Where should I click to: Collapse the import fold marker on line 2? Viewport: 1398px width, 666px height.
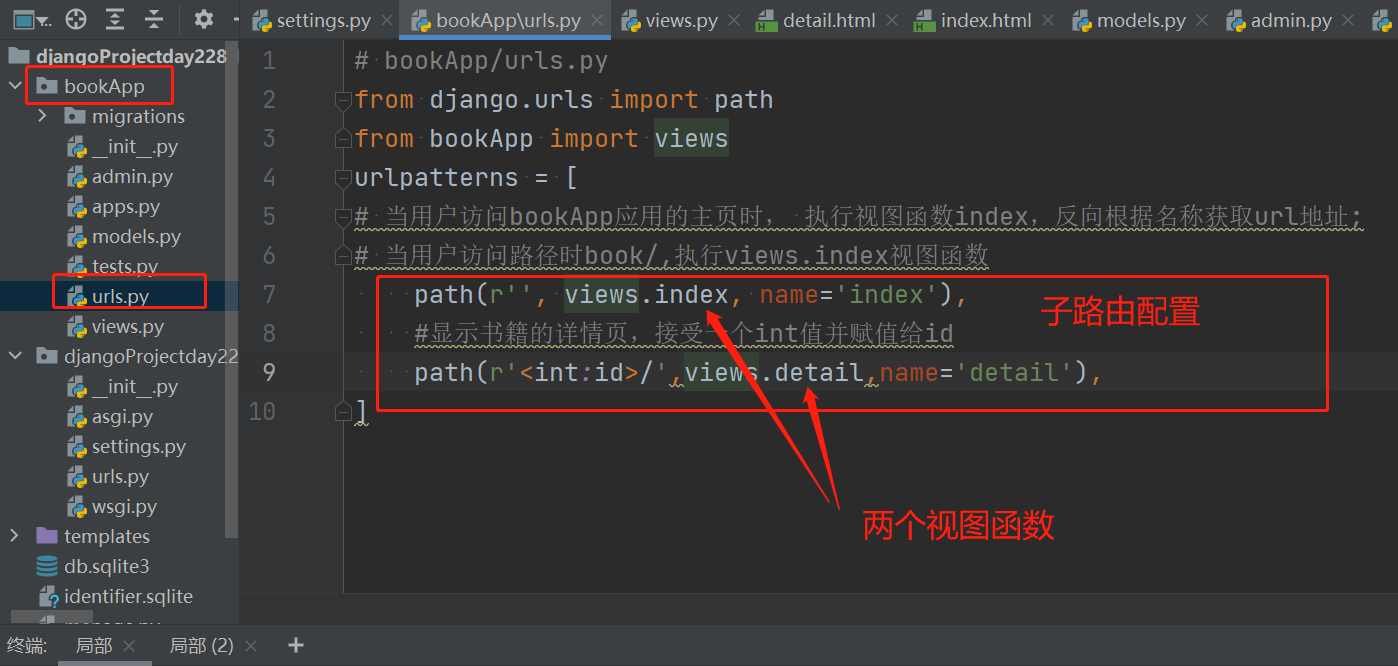point(343,100)
